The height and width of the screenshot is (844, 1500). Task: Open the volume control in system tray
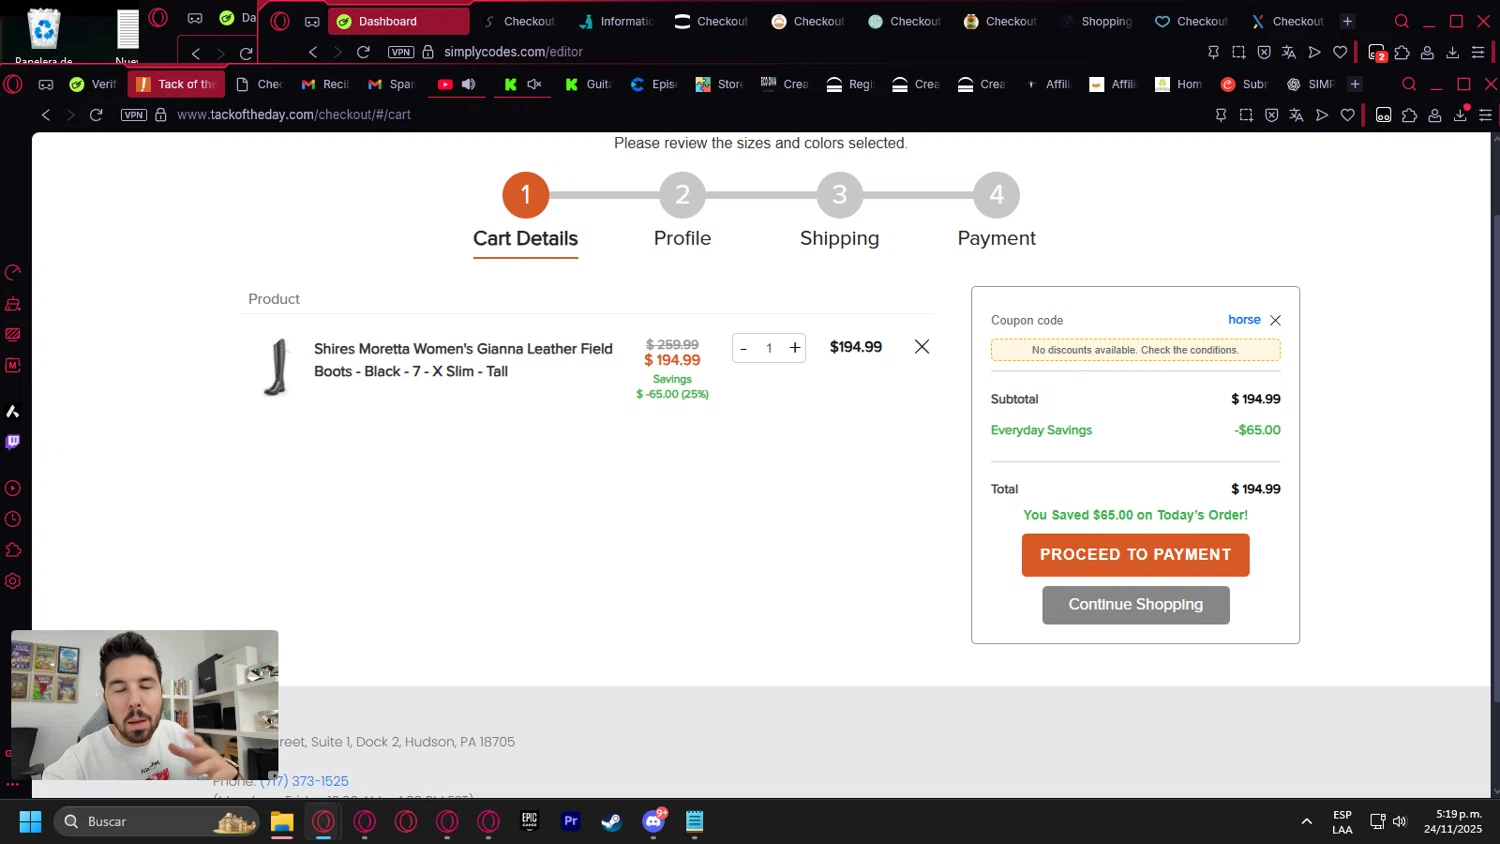coord(1400,821)
